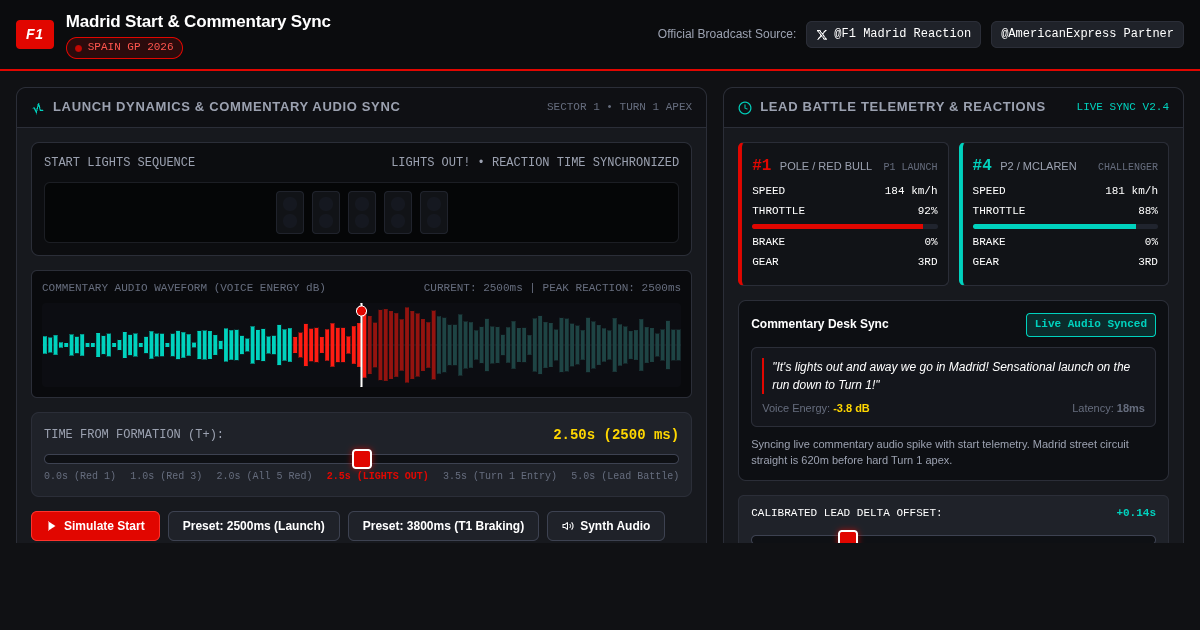This screenshot has height=630, width=1200.
Task: Click the Simulate Start button
Action: [95, 526]
